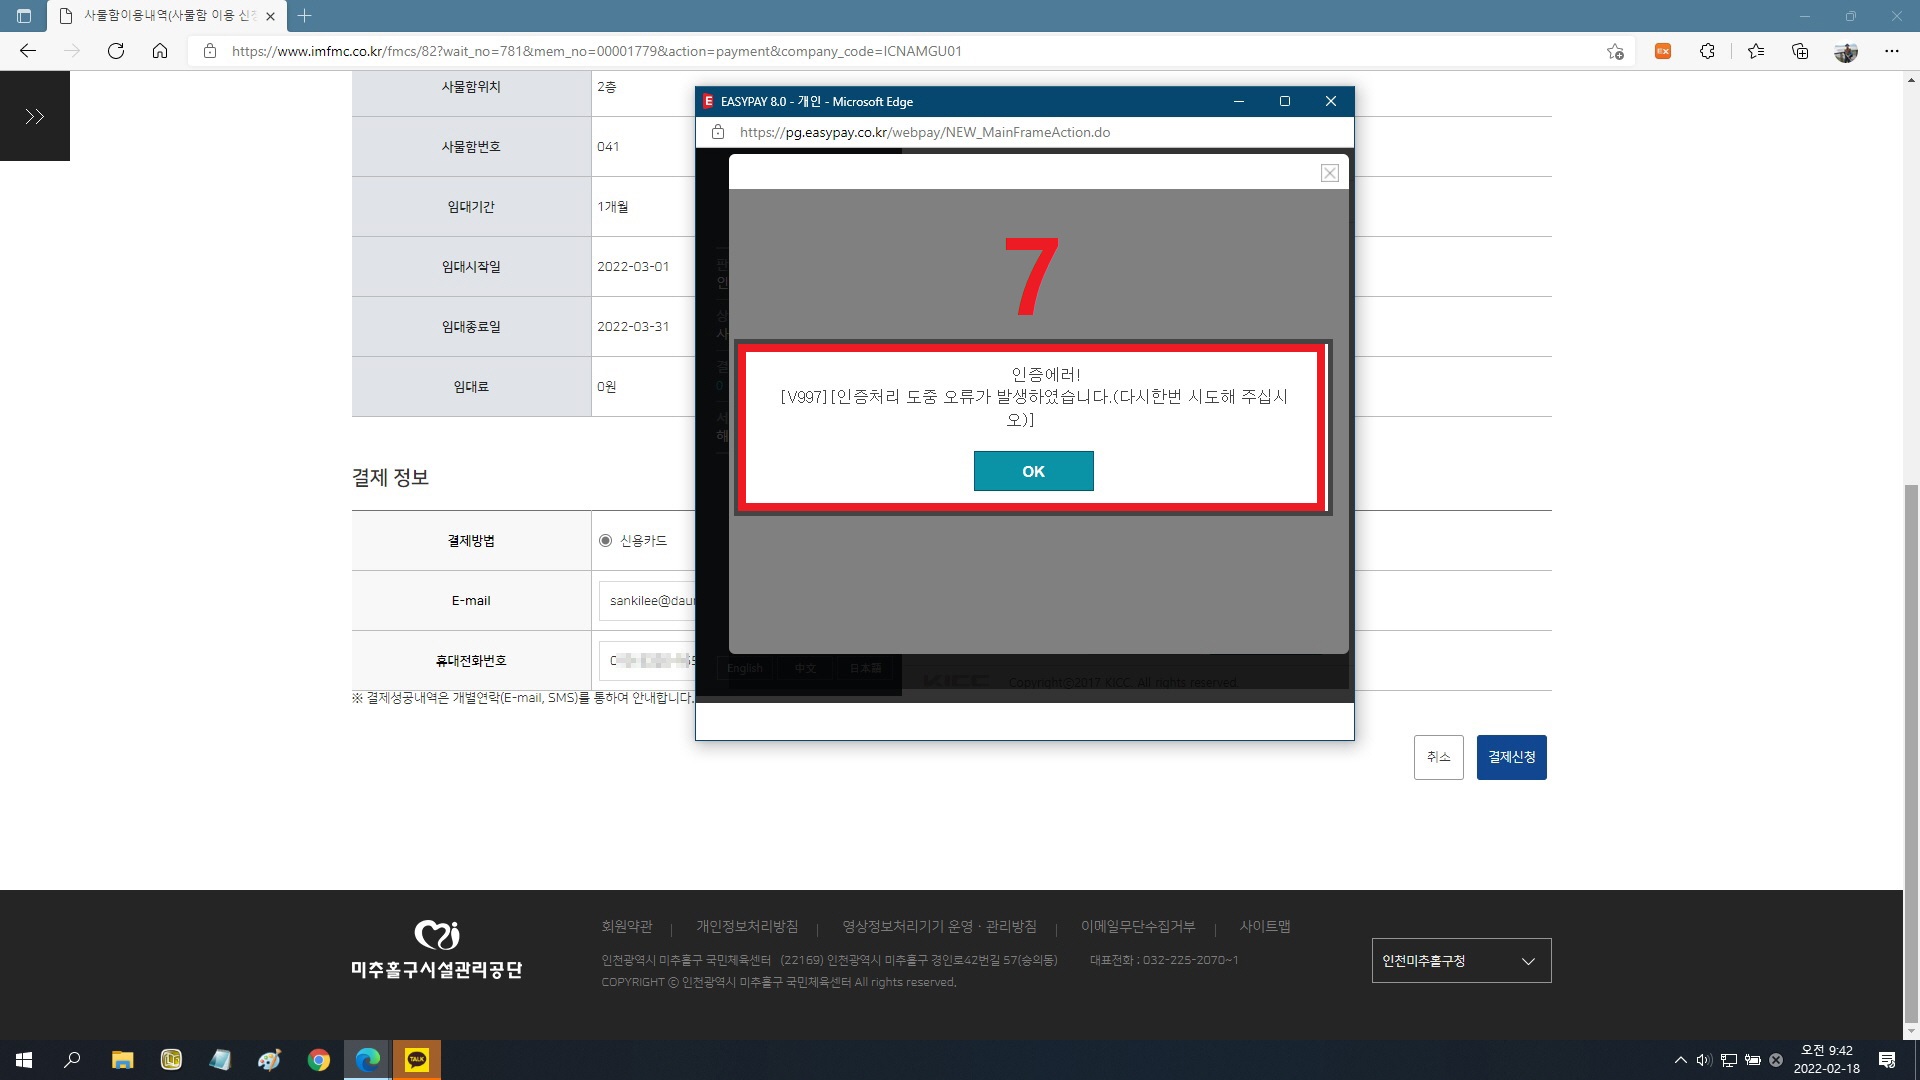Click OK in the authentication error dialog
Screen dimensions: 1920x1080
click(x=1033, y=471)
